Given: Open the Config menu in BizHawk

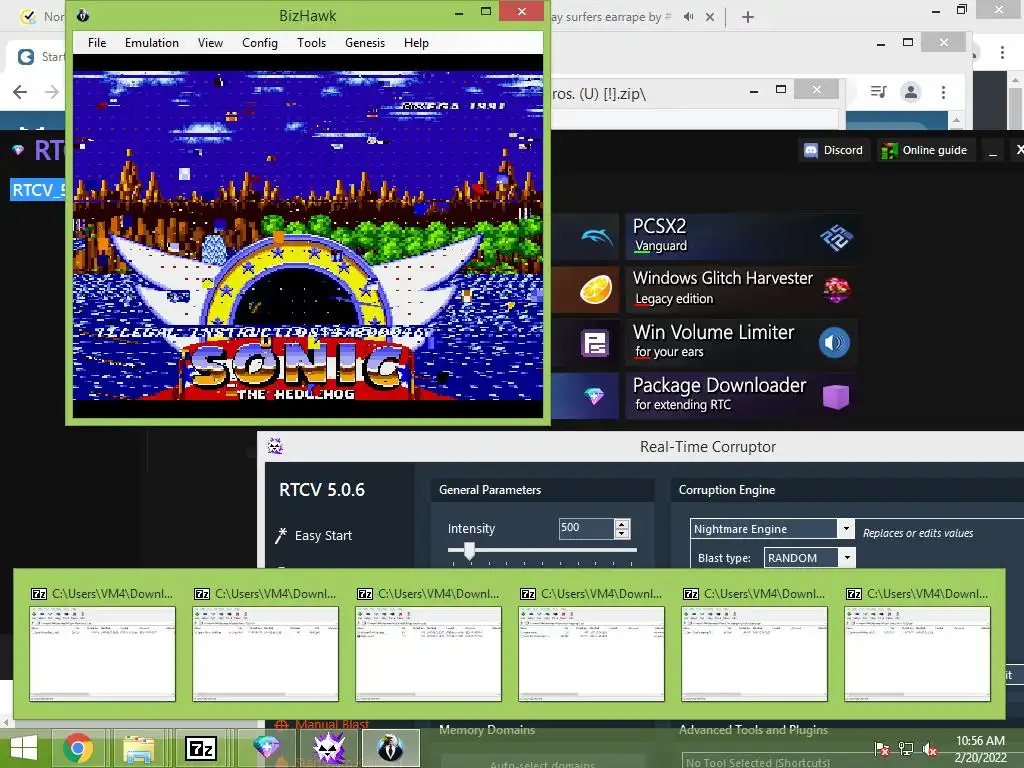Looking at the screenshot, I should (x=260, y=42).
